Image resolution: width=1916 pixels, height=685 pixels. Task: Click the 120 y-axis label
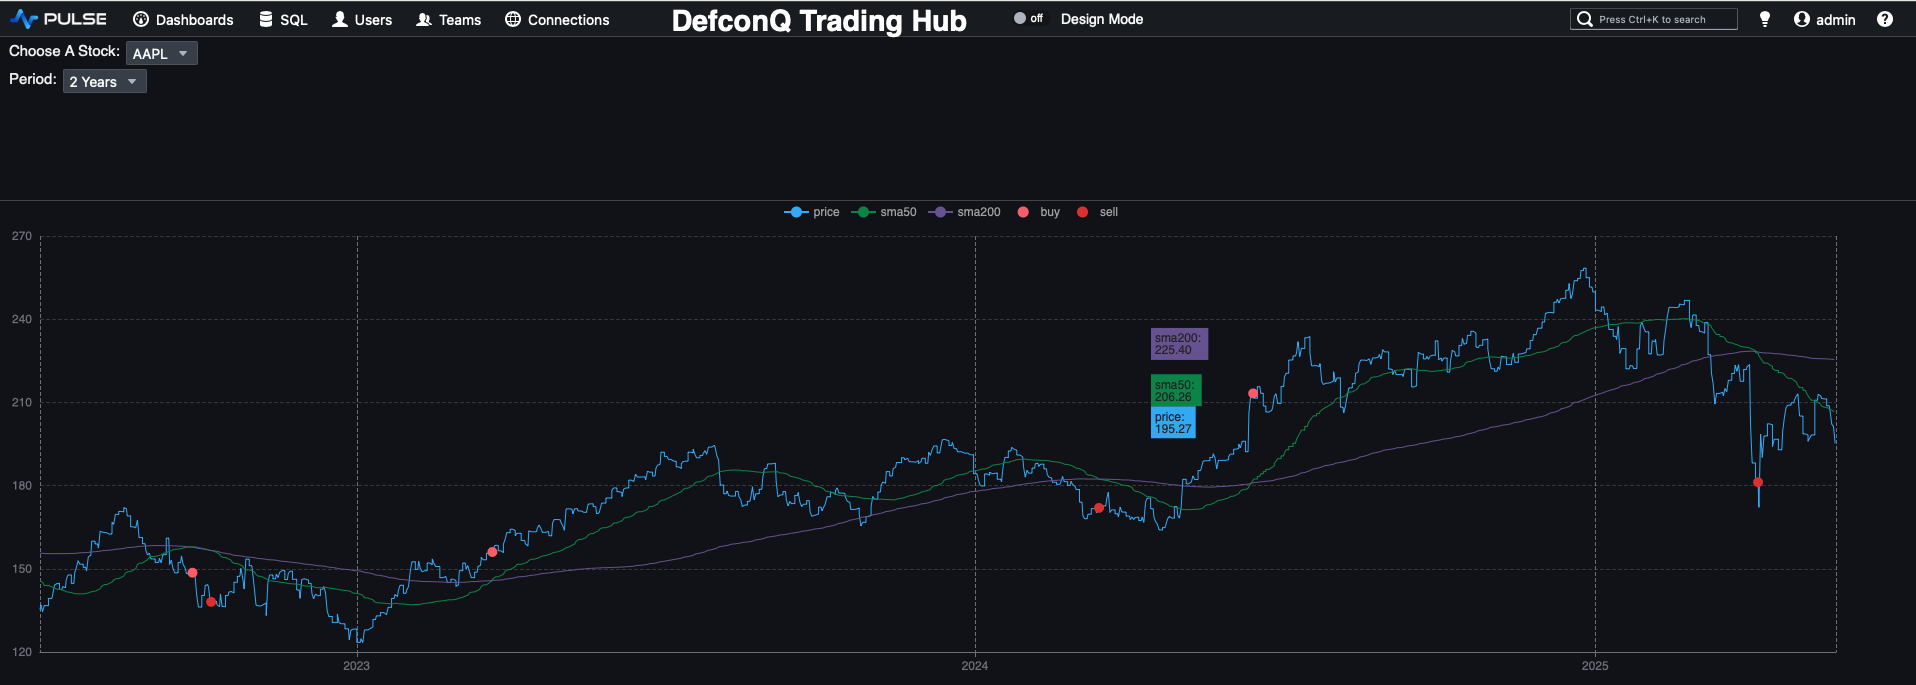click(x=22, y=651)
